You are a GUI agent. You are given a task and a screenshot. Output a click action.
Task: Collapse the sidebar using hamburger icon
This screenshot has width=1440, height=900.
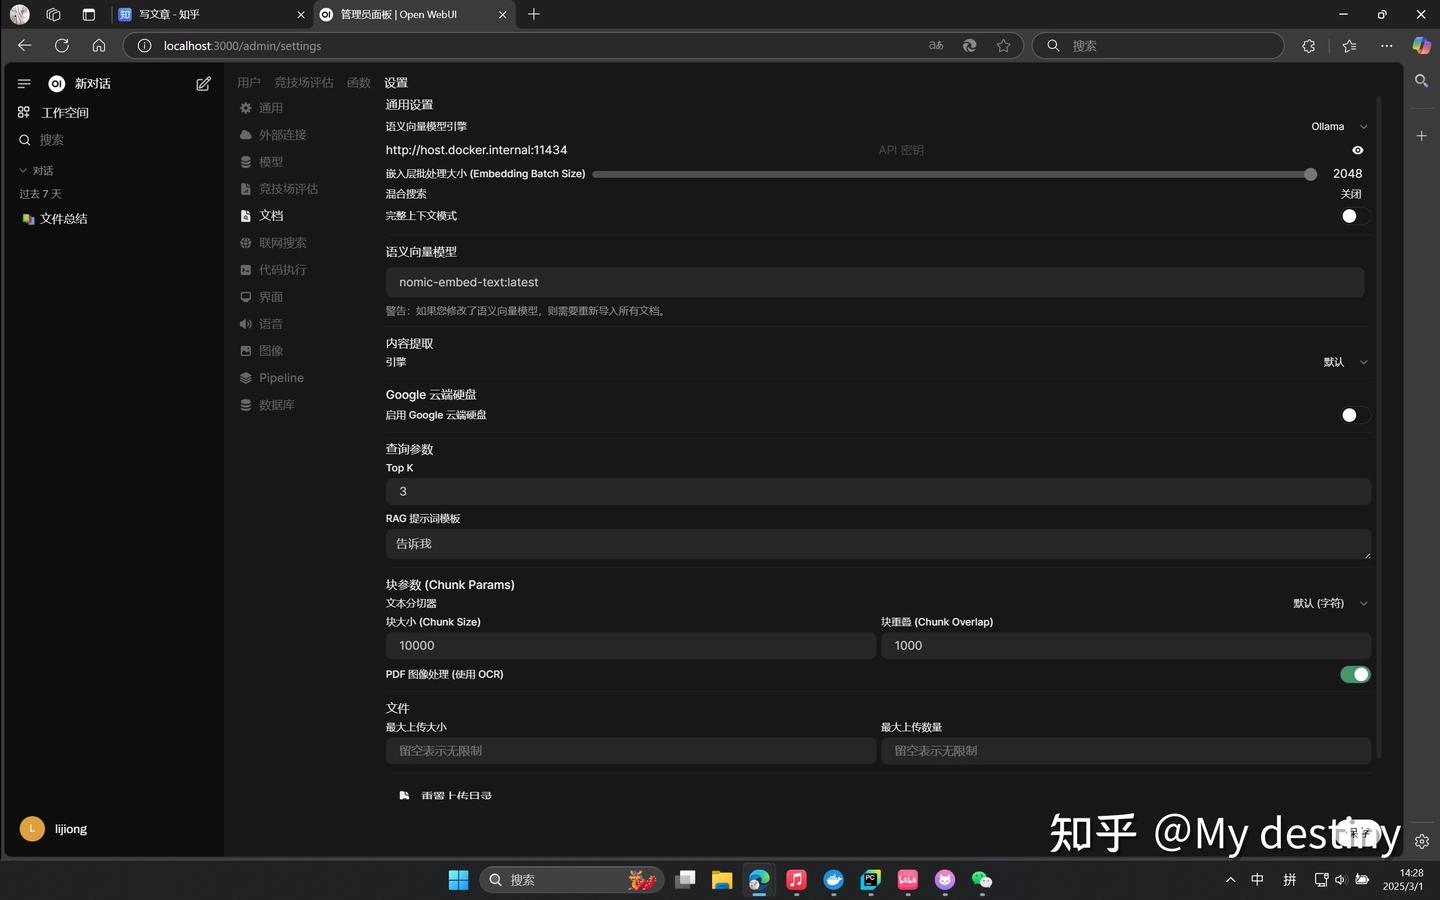pyautogui.click(x=24, y=84)
